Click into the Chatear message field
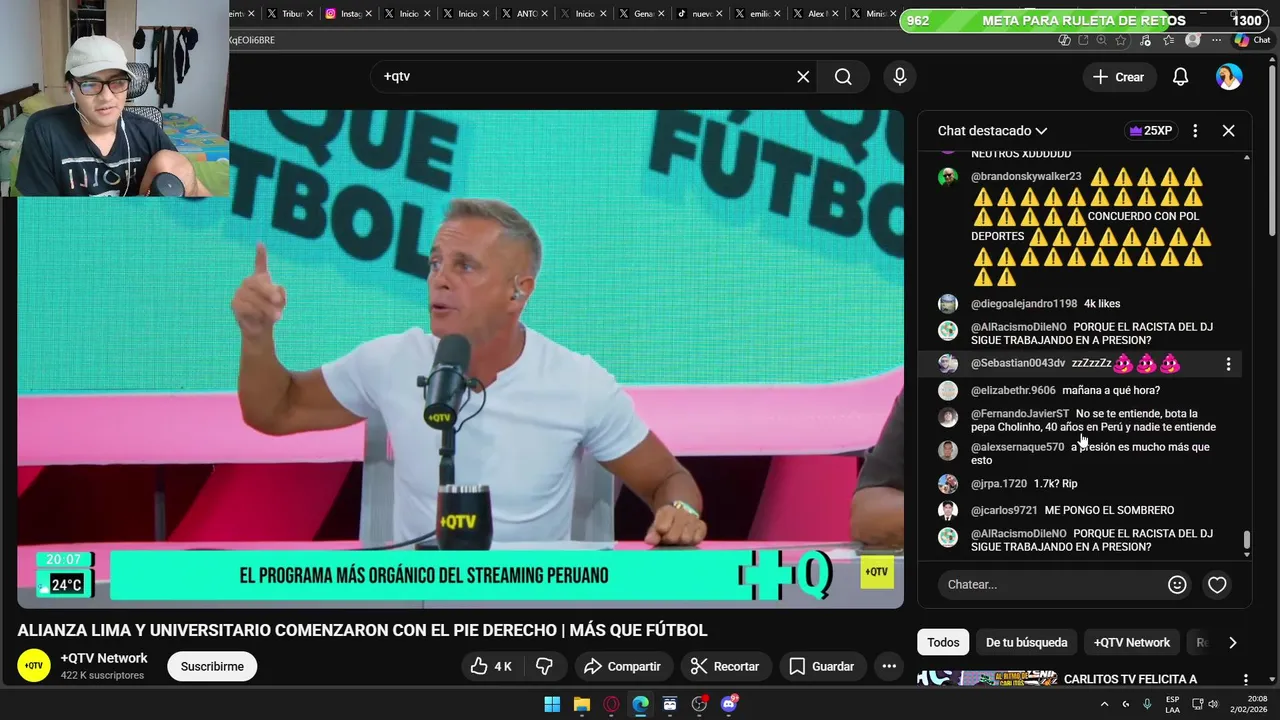This screenshot has width=1280, height=720. pos(1050,585)
